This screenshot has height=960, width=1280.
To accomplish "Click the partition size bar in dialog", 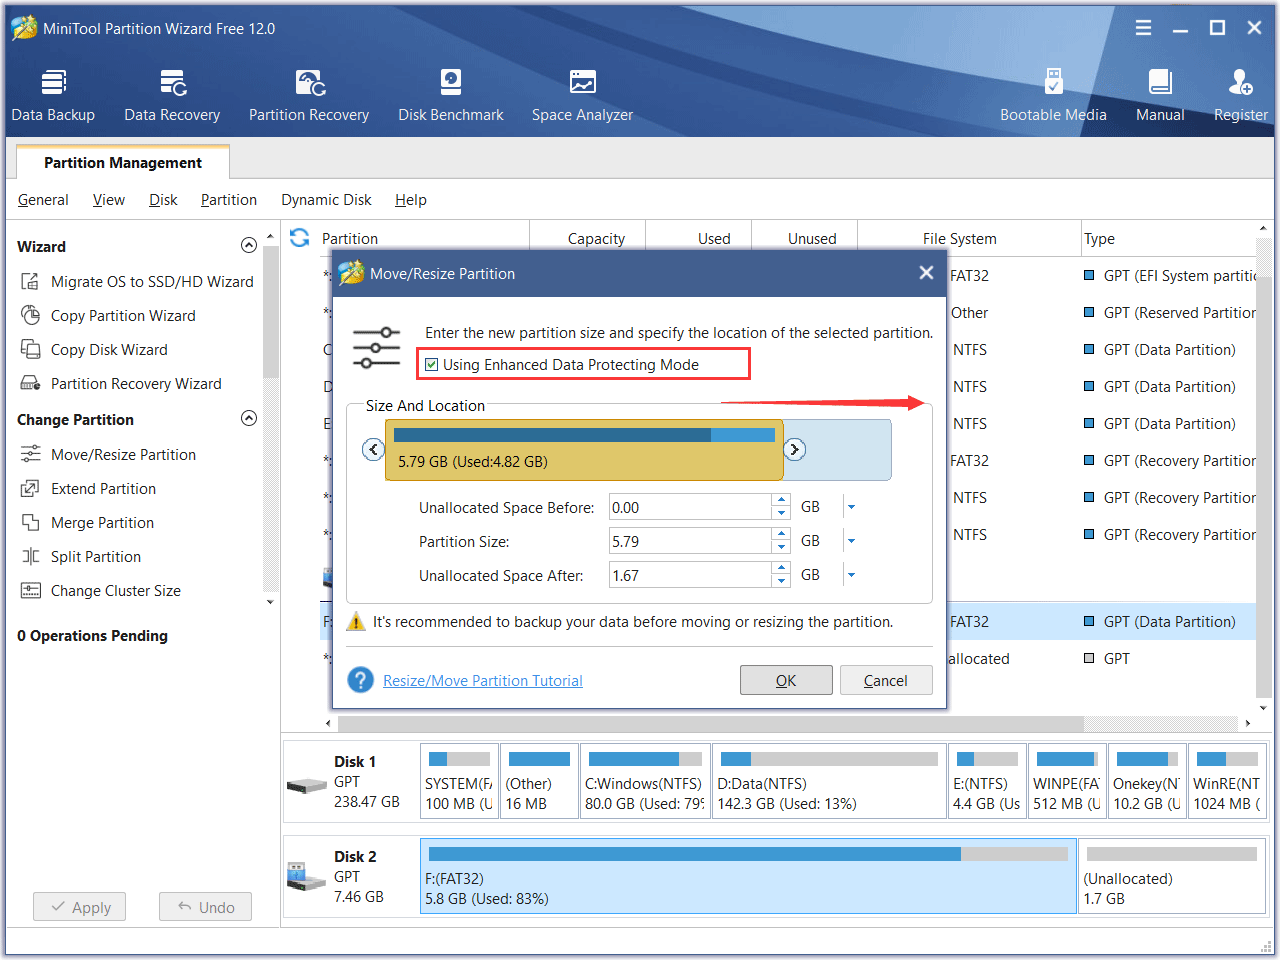I will pyautogui.click(x=584, y=450).
